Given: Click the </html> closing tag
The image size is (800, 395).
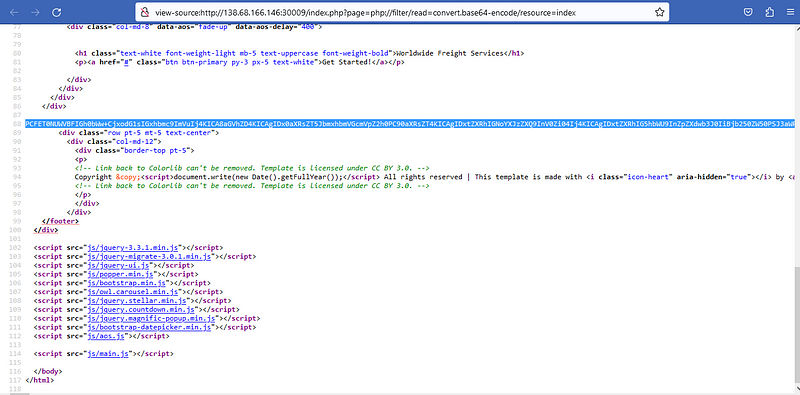Looking at the screenshot, I should click(40, 380).
